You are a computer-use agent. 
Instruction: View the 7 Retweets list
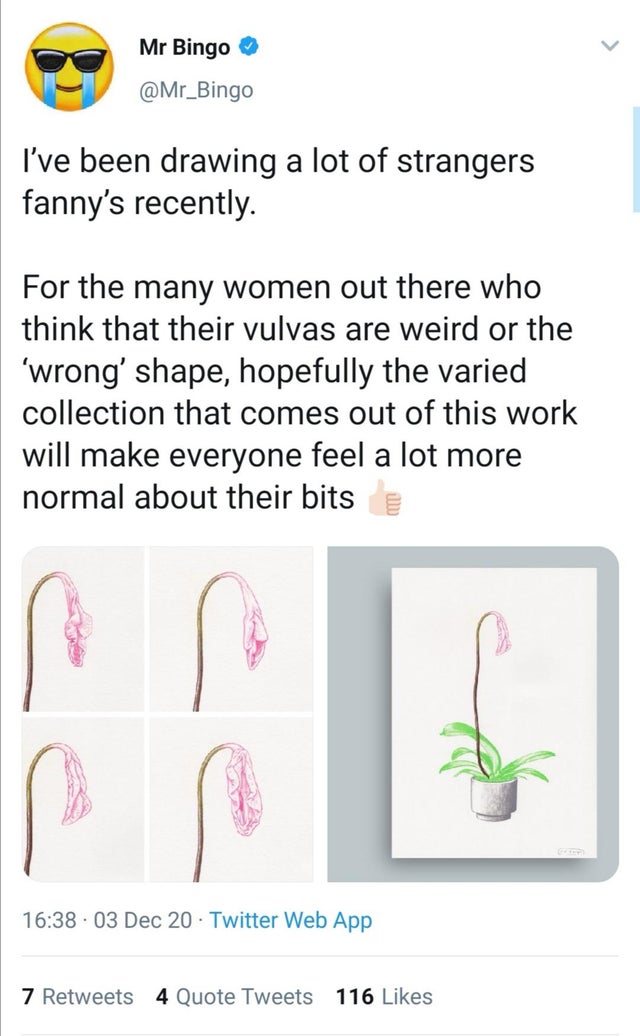[x=78, y=996]
